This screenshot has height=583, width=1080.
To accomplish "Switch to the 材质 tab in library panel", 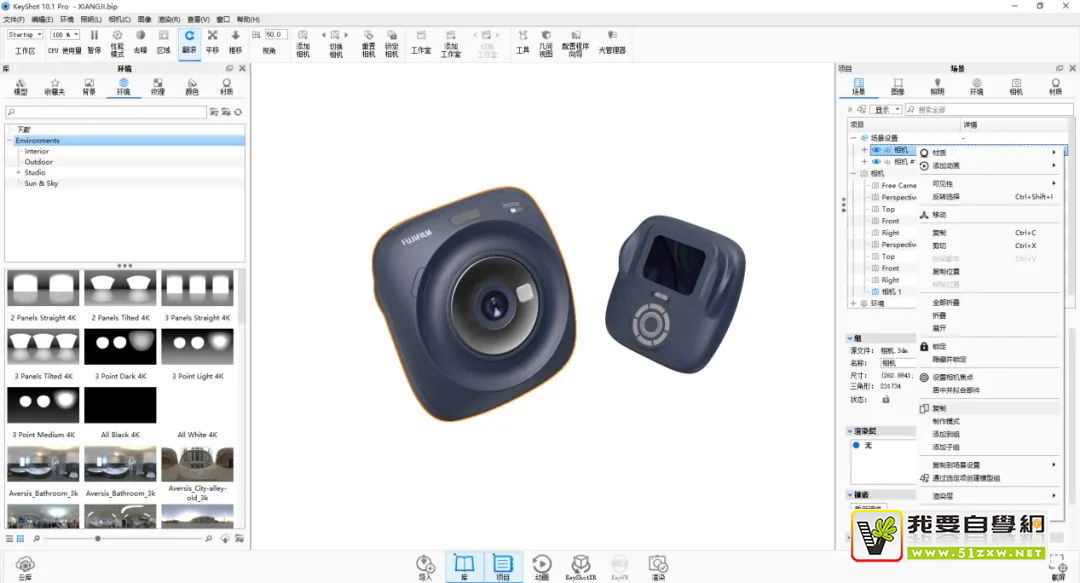I will (x=226, y=86).
